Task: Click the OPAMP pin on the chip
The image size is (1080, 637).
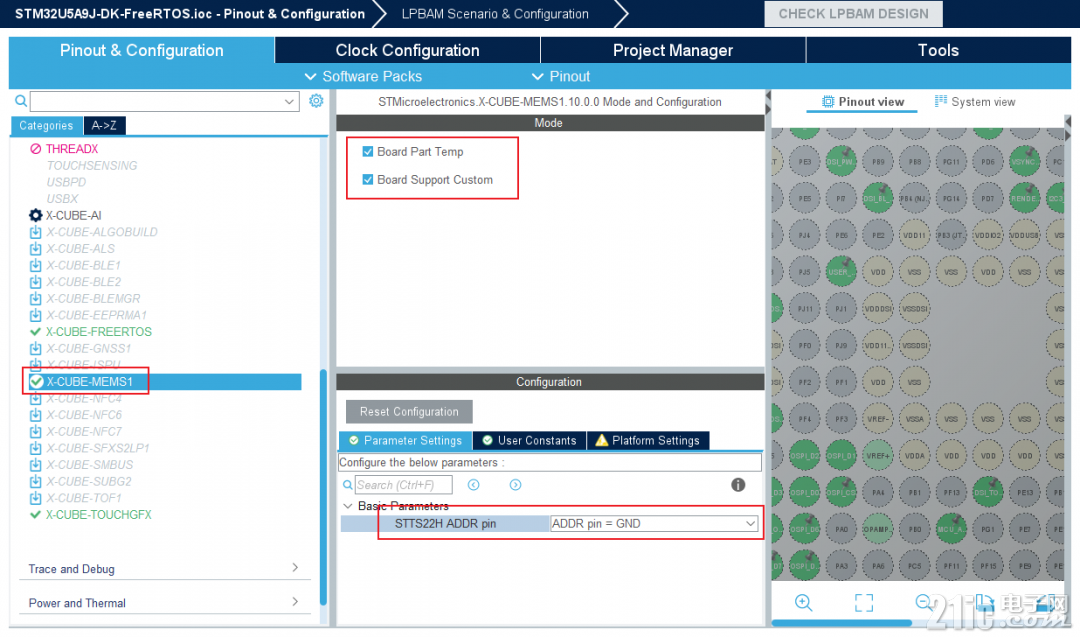Action: tap(877, 530)
